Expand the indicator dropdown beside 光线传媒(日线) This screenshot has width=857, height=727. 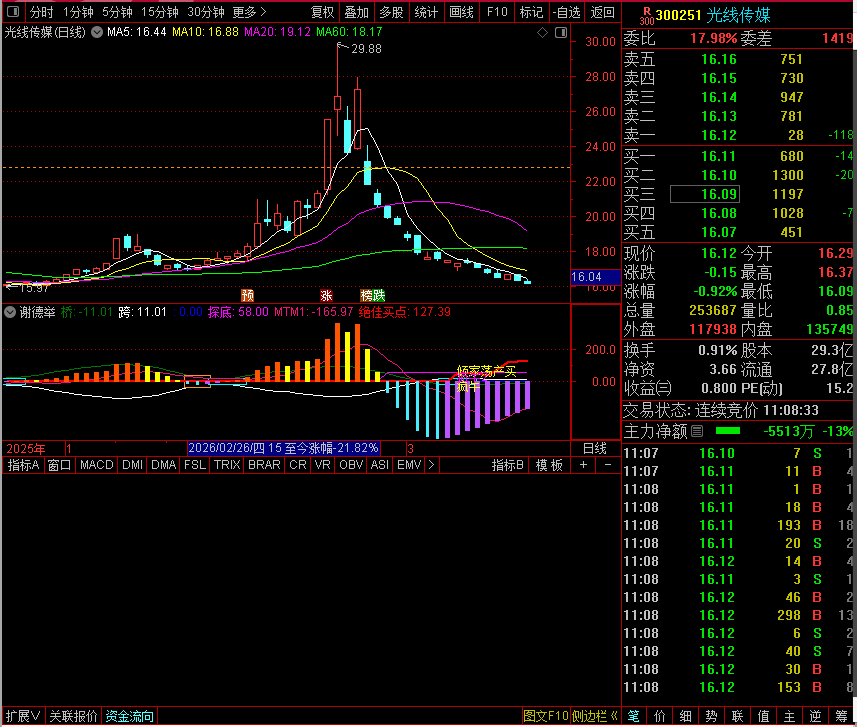96,32
